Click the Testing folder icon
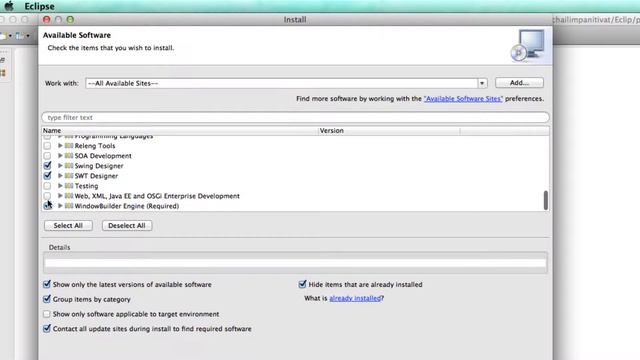This screenshot has height=360, width=640. click(x=69, y=186)
